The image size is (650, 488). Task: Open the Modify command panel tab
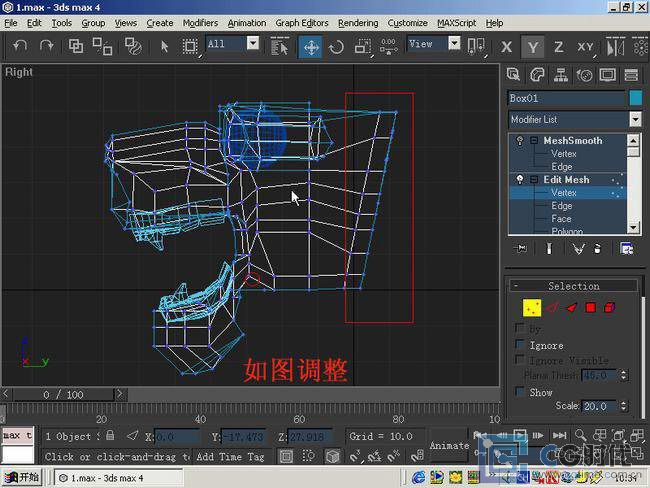point(537,75)
